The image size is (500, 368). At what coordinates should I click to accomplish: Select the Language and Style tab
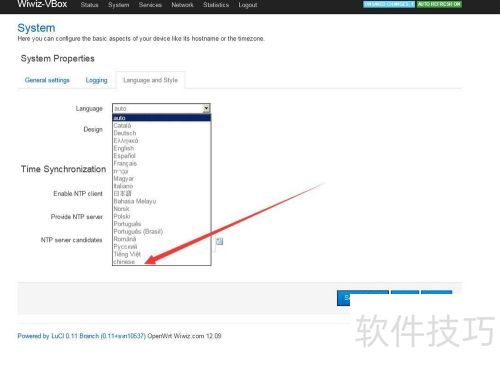point(150,80)
